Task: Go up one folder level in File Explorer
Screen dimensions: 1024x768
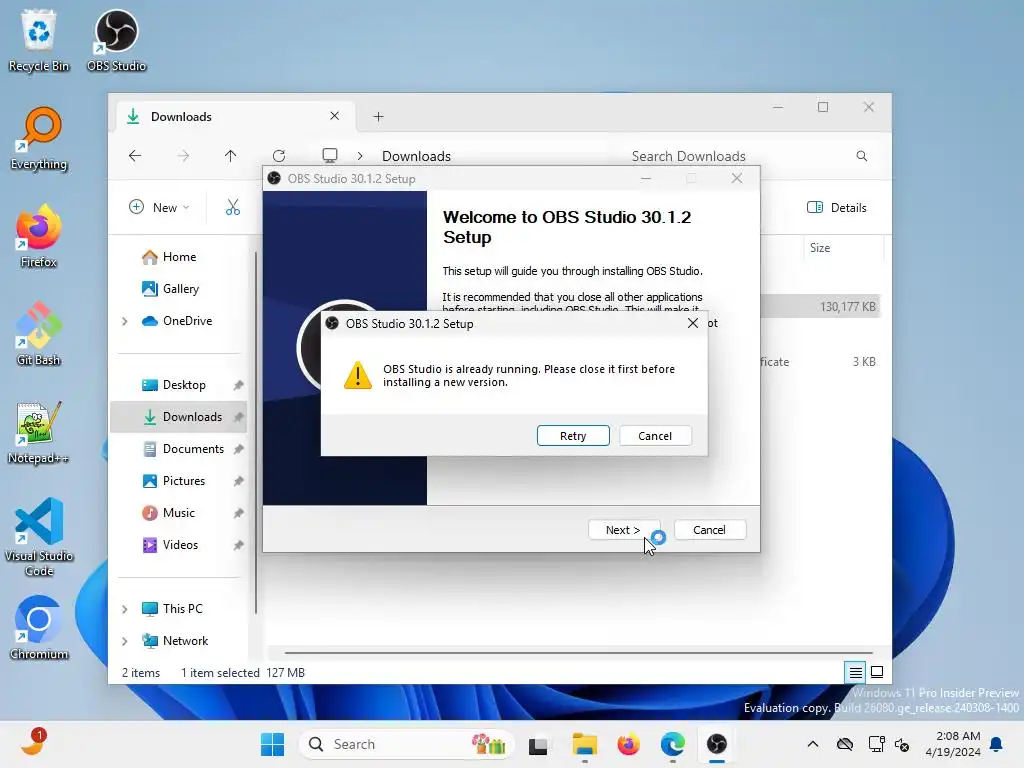Action: click(231, 155)
